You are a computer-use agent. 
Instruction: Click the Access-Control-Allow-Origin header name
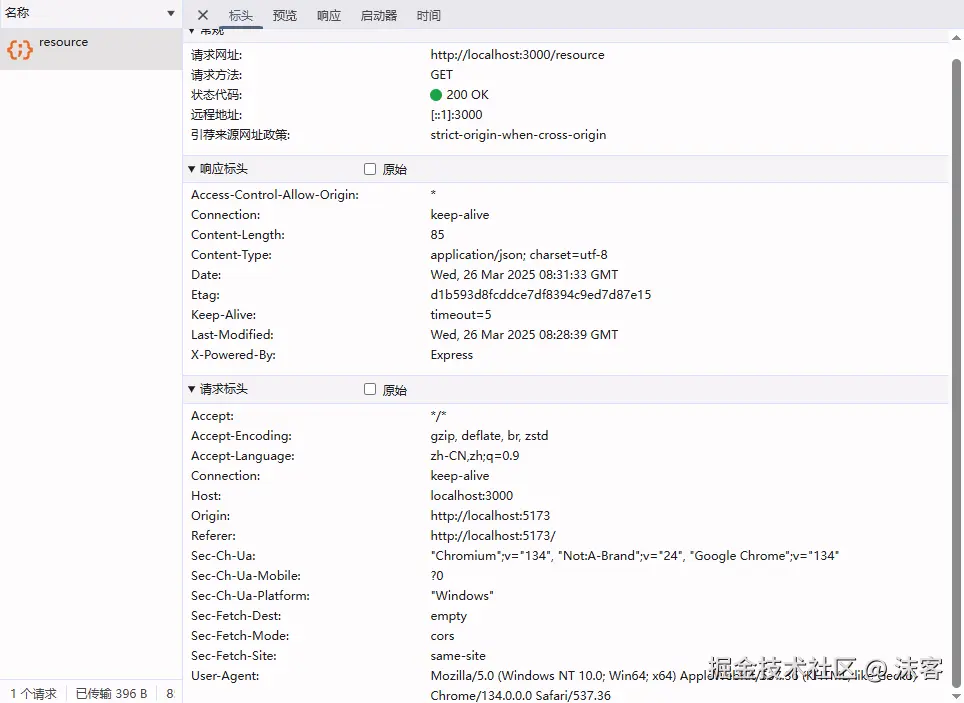click(275, 195)
